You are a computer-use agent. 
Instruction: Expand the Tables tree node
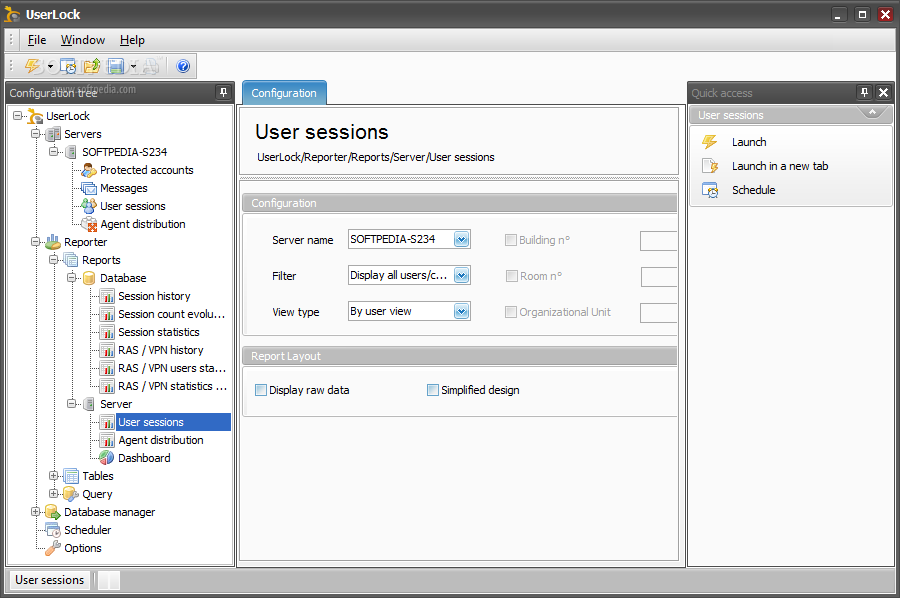(x=53, y=476)
